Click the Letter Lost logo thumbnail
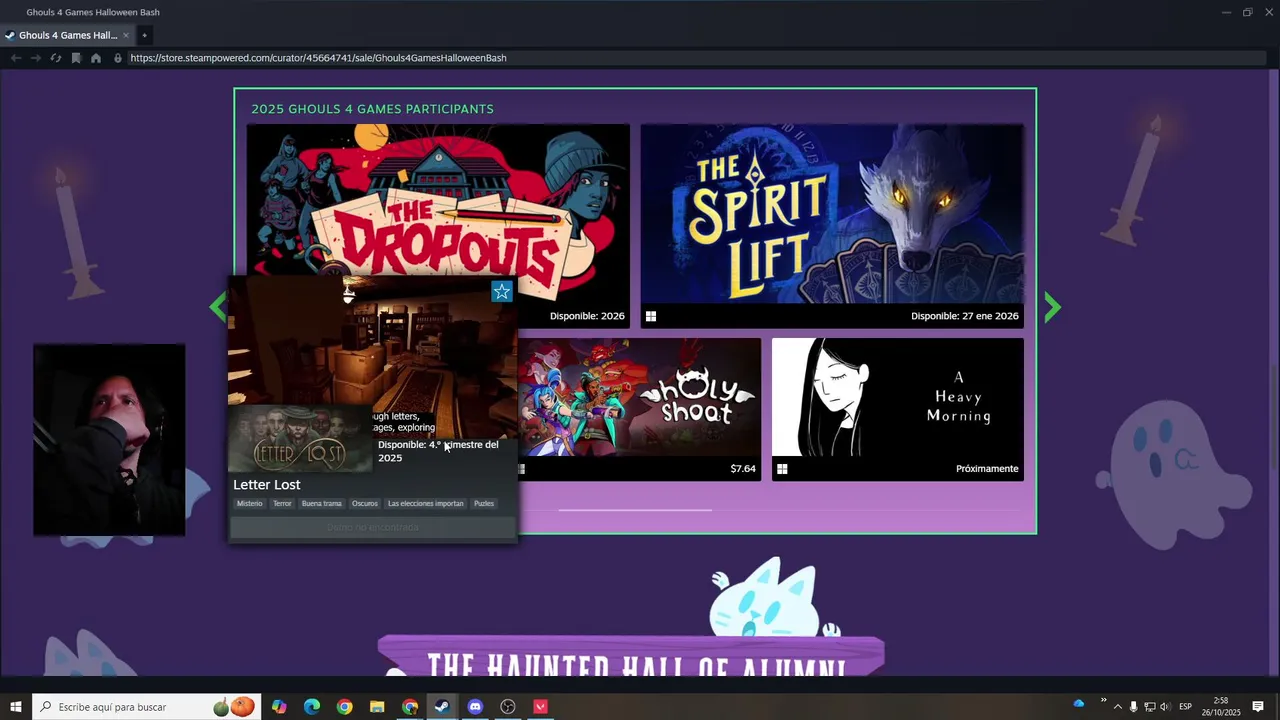 300,439
